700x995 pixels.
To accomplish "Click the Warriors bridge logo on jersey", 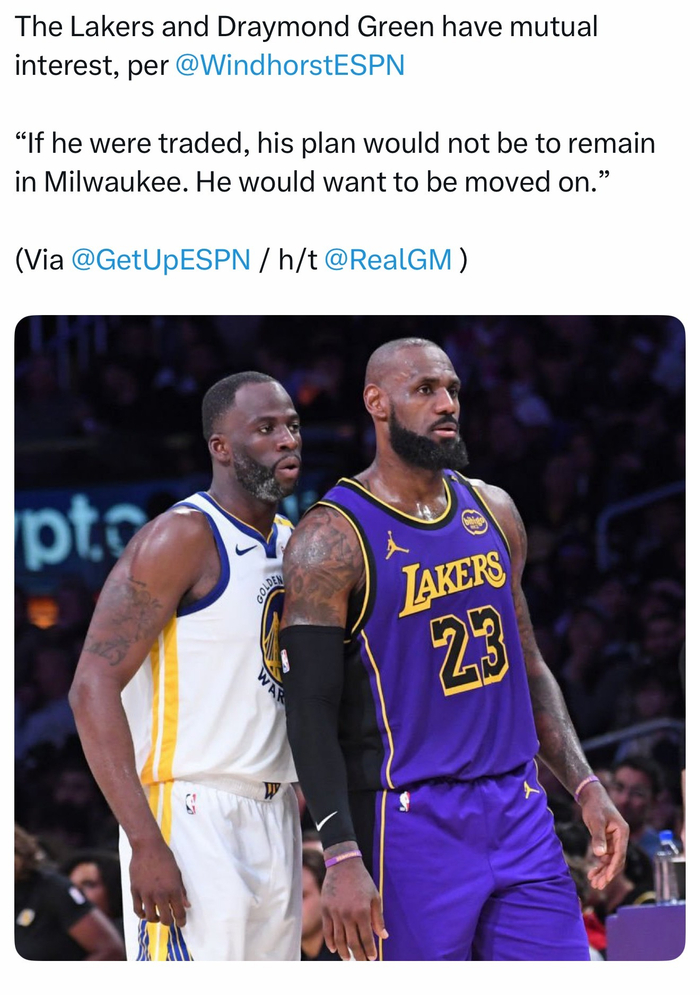I will point(272,635).
